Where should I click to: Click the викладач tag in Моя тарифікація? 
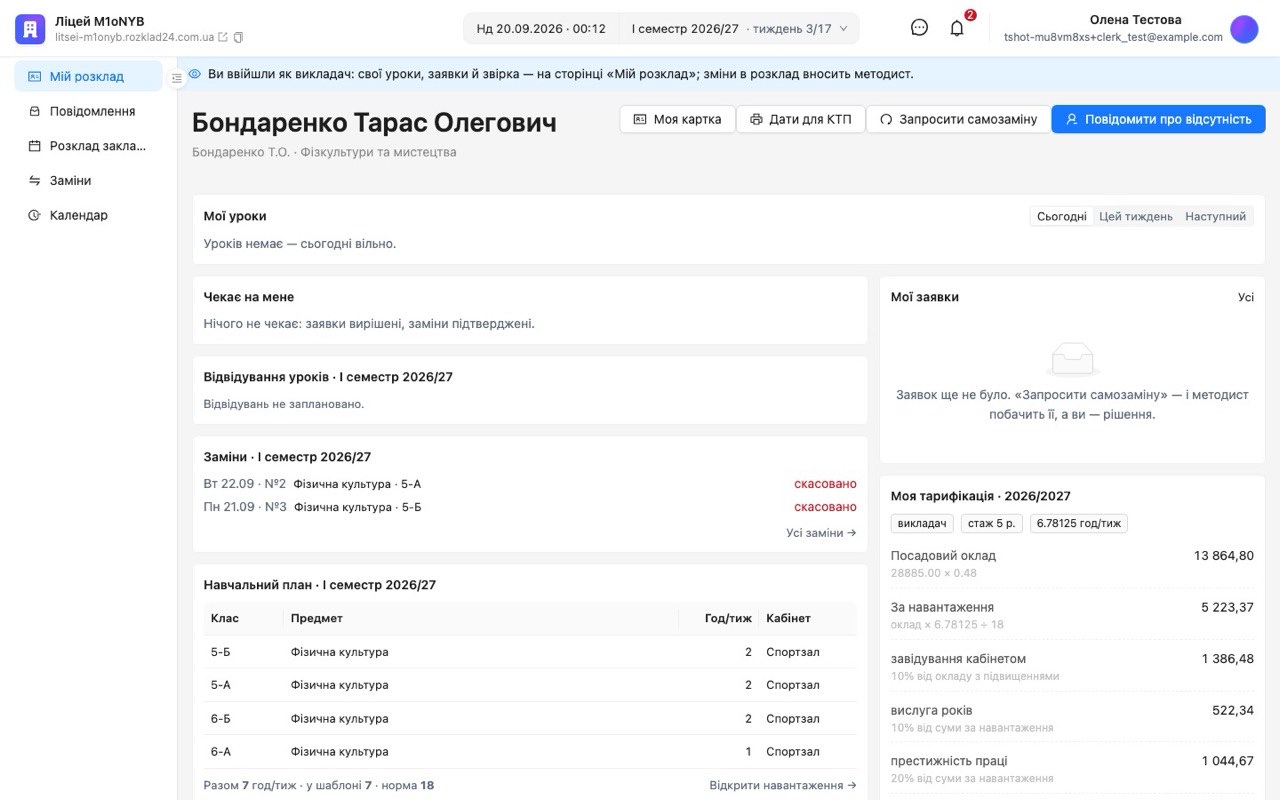tap(922, 523)
